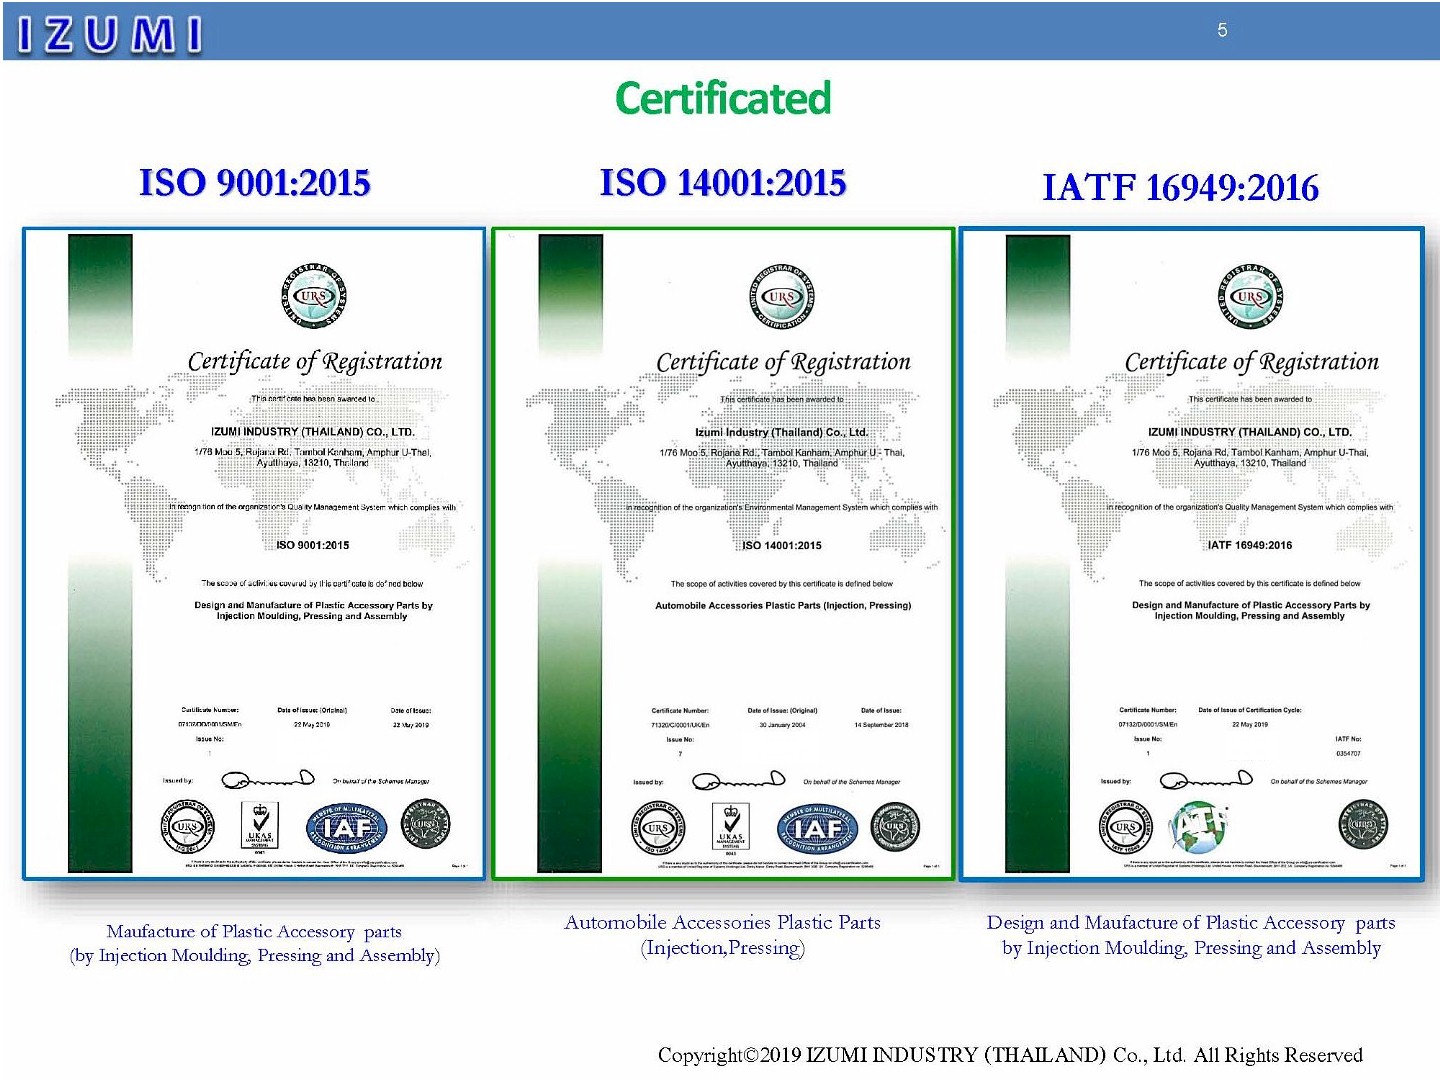Viewport: 1440px width, 1080px height.
Task: Click slide page number 5
Action: tap(1222, 30)
